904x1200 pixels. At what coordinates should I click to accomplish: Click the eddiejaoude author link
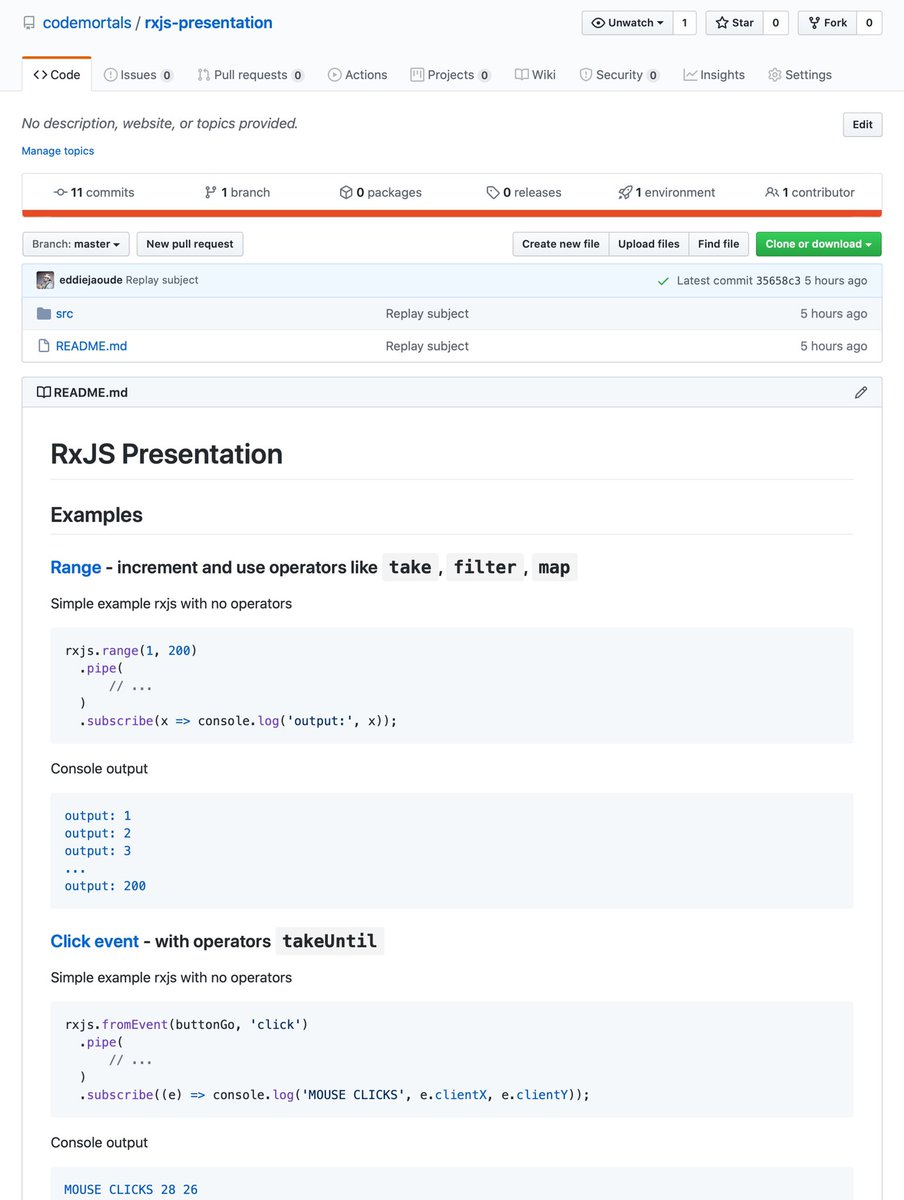point(91,280)
